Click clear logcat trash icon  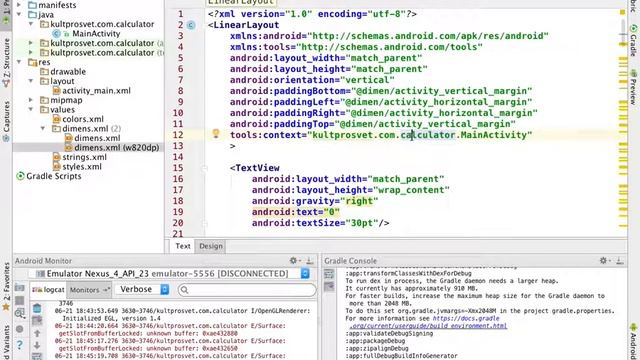click(x=37, y=307)
